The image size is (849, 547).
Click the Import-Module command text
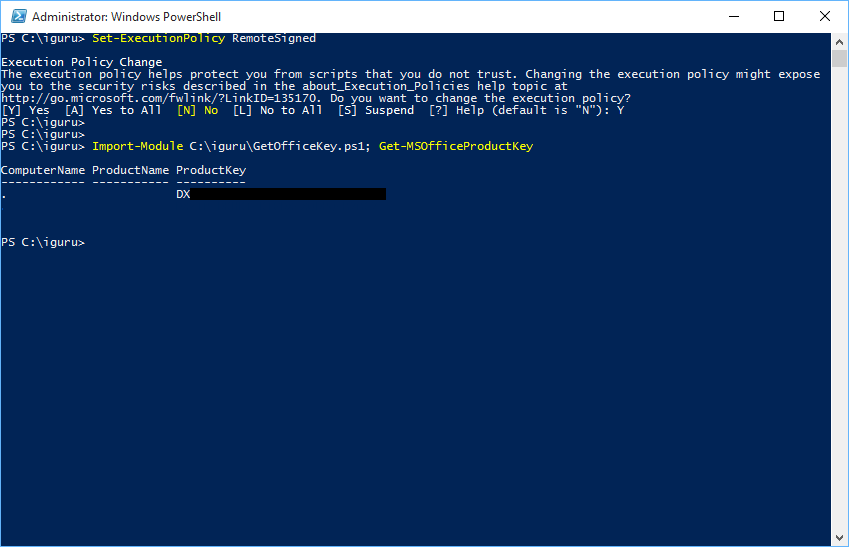[x=137, y=146]
